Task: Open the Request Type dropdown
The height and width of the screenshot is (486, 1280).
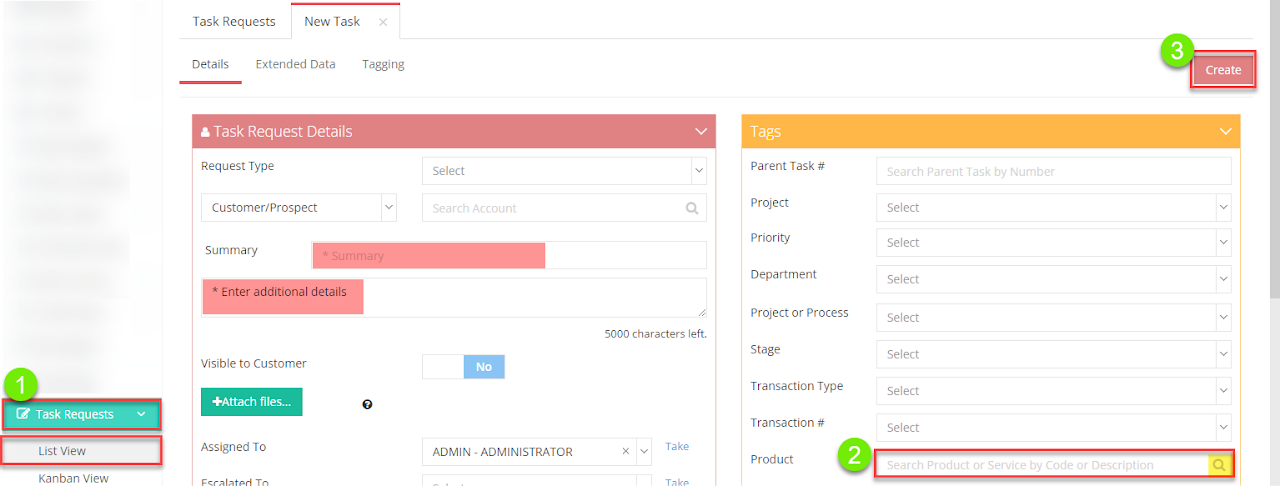Action: [564, 171]
